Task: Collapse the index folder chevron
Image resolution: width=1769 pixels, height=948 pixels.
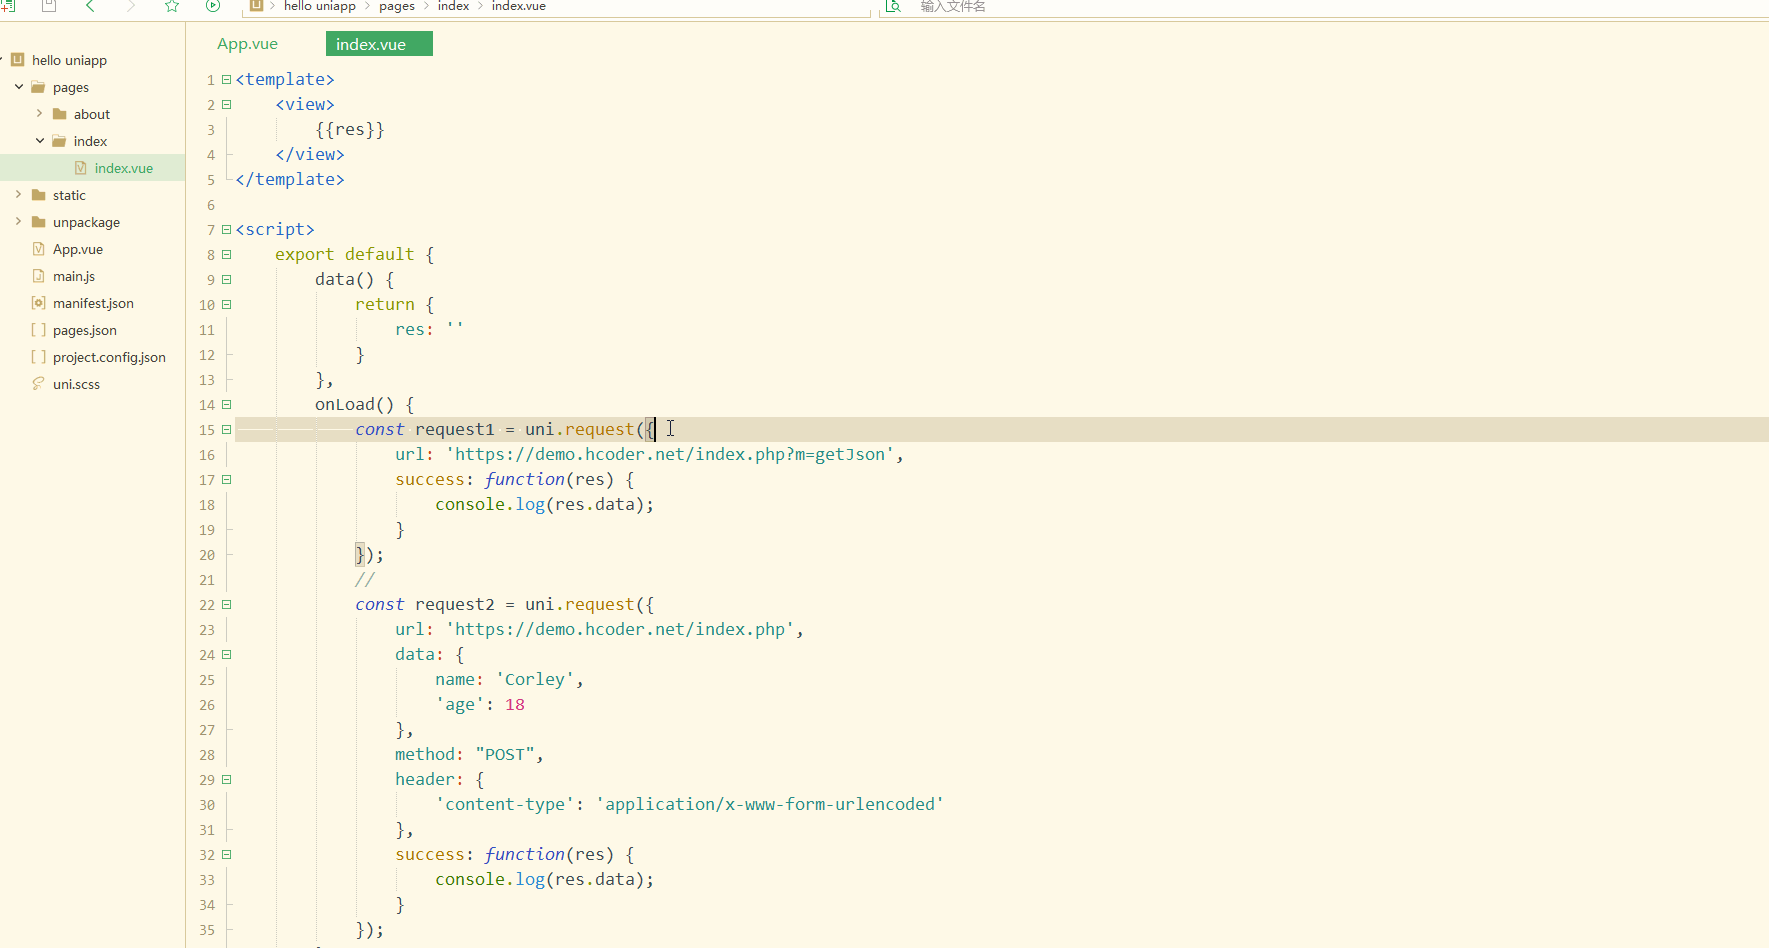Action: 40,141
